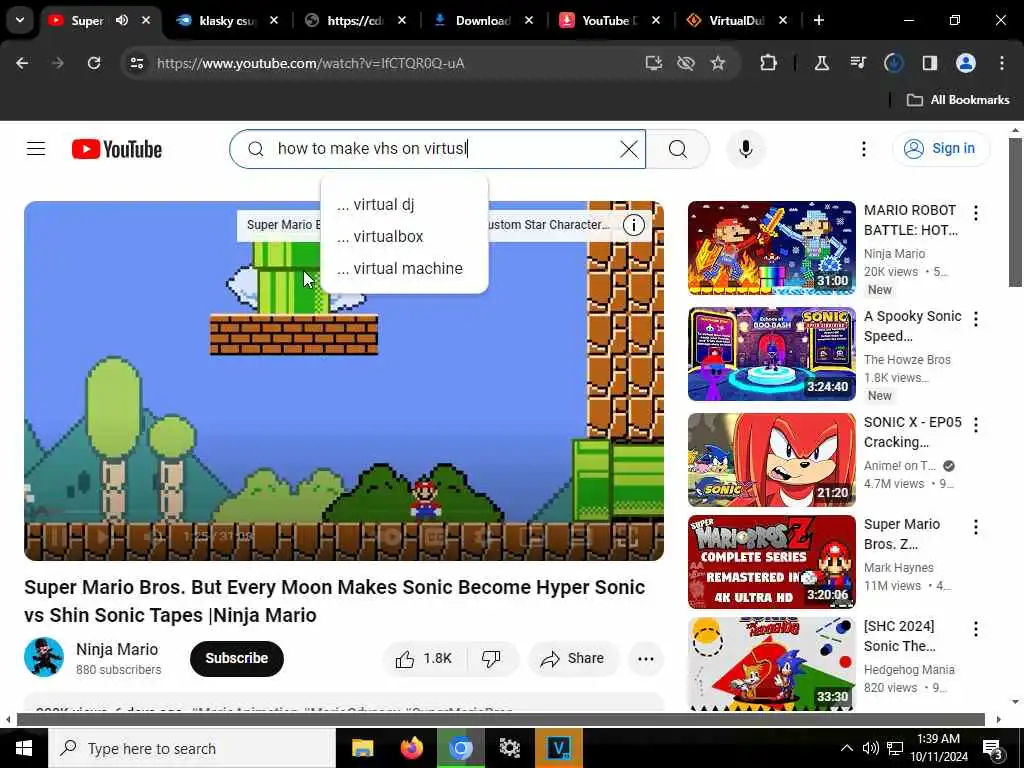Viewport: 1024px width, 768px height.
Task: Open options for SHC 2024 Sonic video
Action: point(976,629)
